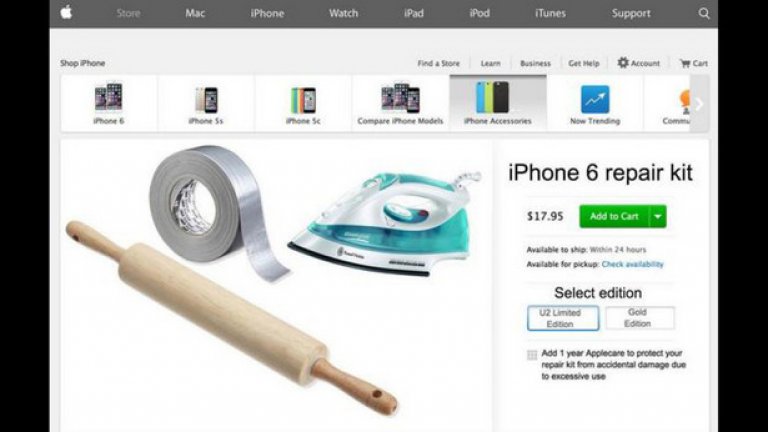The image size is (768, 432).
Task: Open the Find a Store link
Action: pyautogui.click(x=438, y=63)
